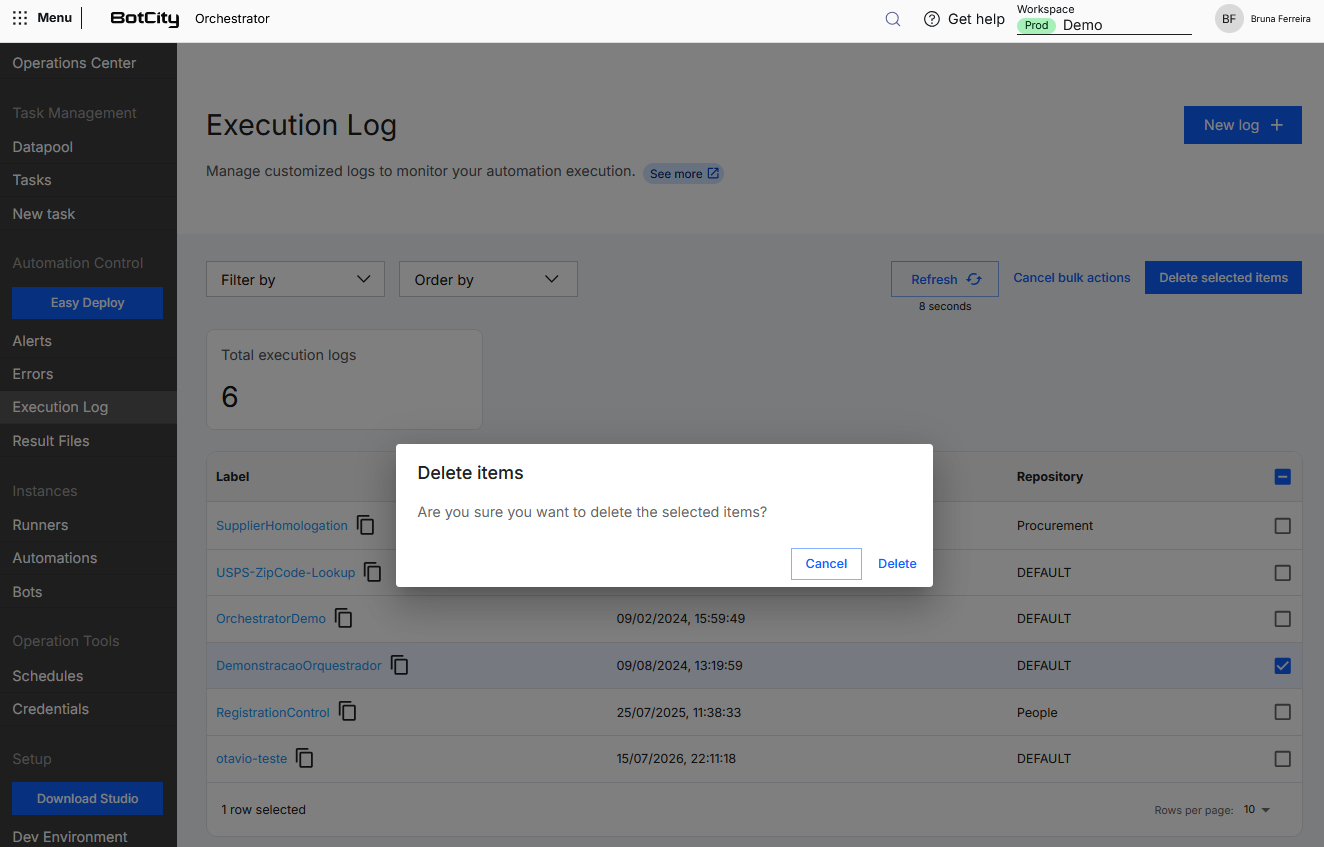Click the New log button

coord(1243,125)
